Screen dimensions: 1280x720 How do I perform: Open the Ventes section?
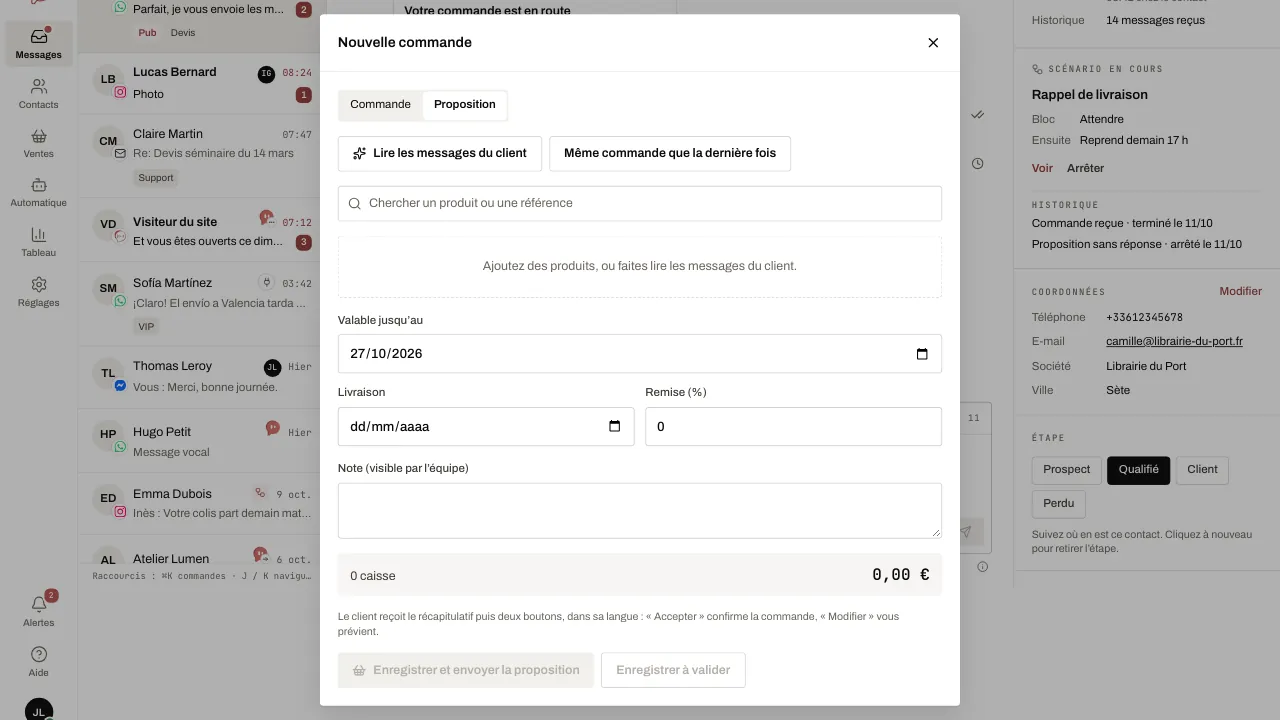pos(38,143)
